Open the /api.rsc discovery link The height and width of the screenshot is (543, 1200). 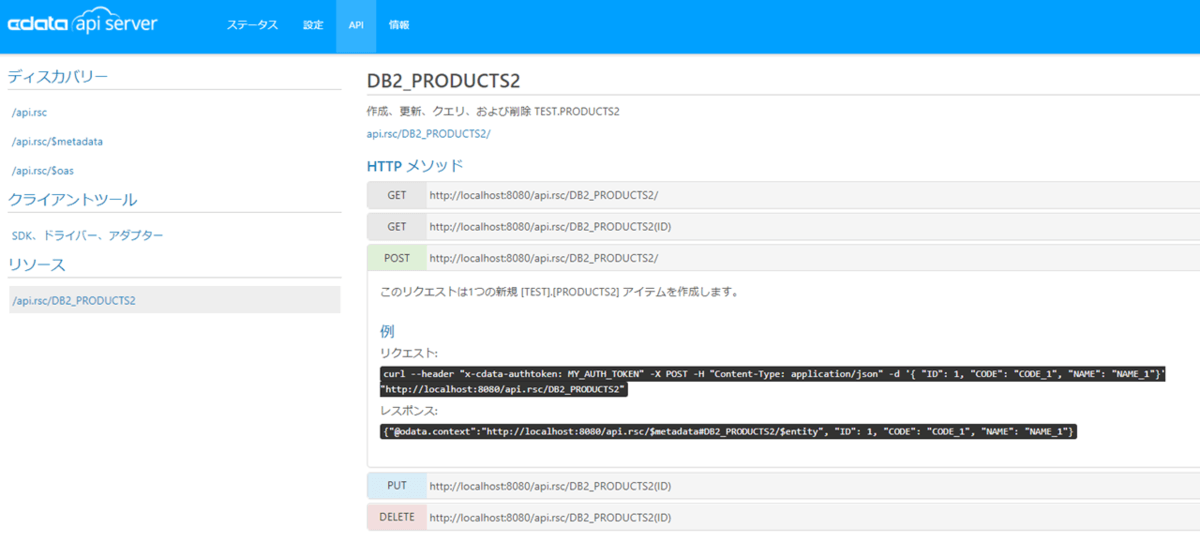coord(29,112)
